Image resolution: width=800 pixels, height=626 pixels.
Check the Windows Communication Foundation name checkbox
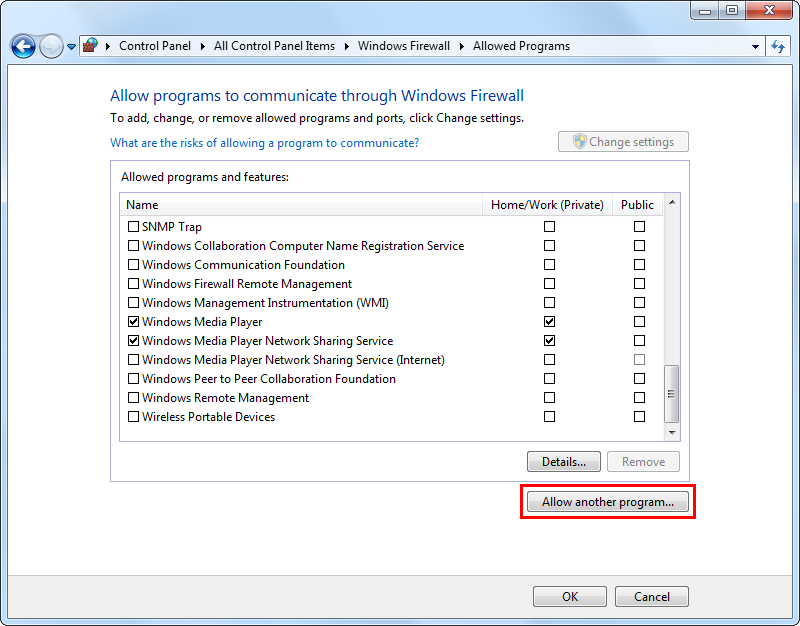click(133, 264)
